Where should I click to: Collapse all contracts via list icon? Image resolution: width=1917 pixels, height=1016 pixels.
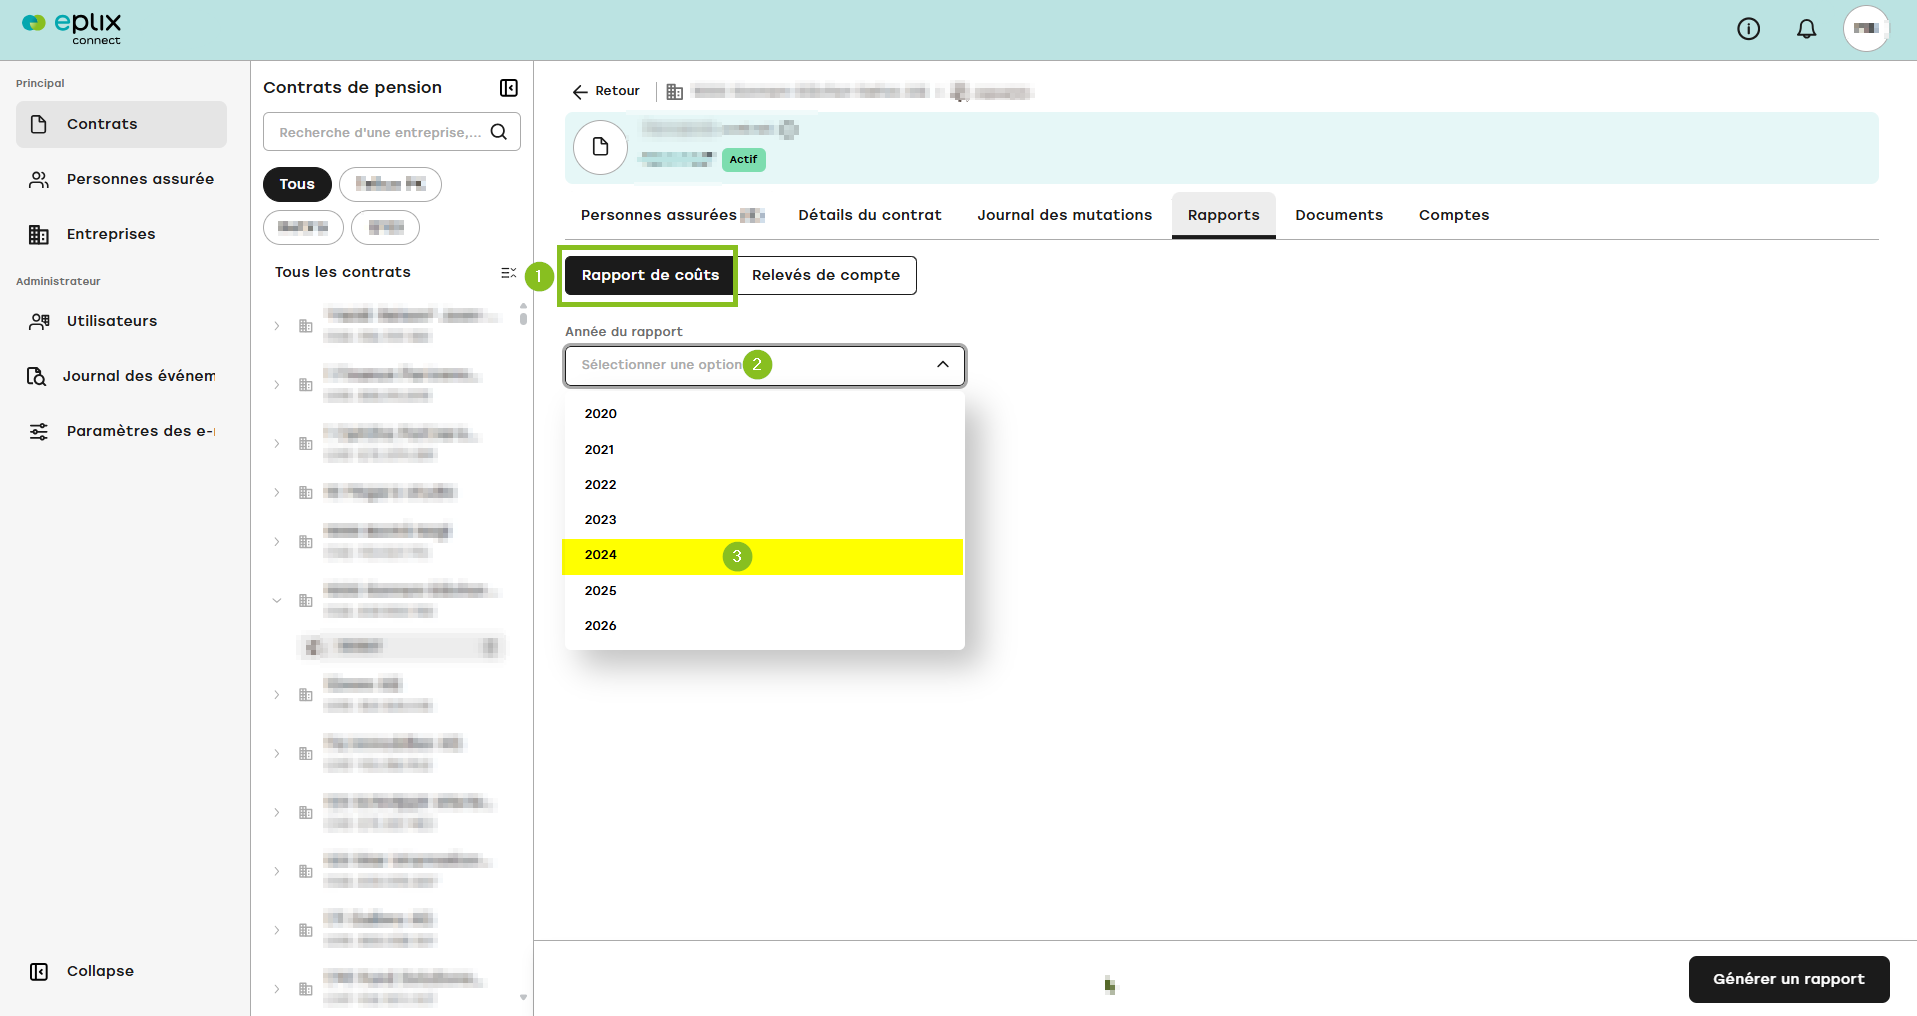pos(509,272)
